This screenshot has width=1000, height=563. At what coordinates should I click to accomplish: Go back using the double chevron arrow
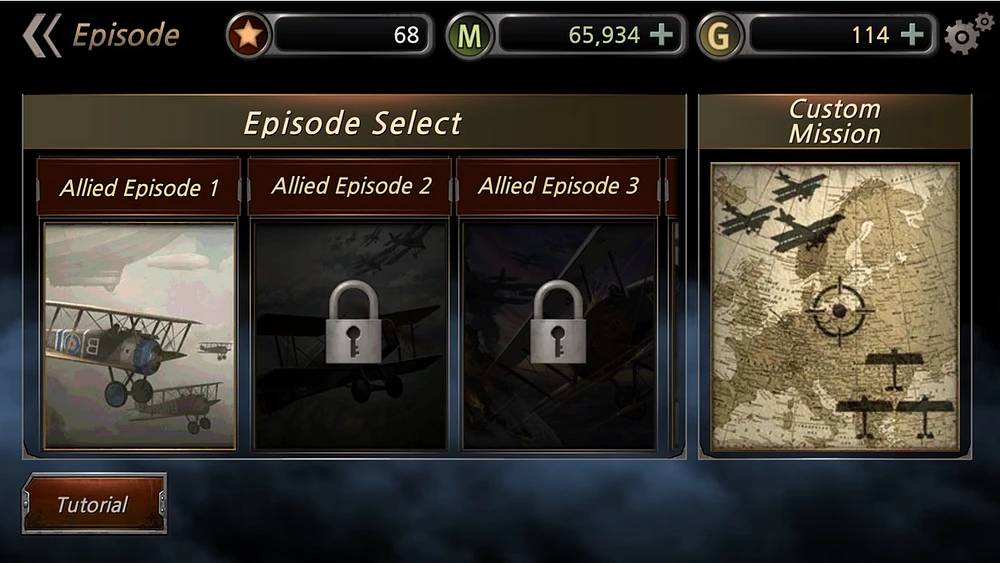42,36
